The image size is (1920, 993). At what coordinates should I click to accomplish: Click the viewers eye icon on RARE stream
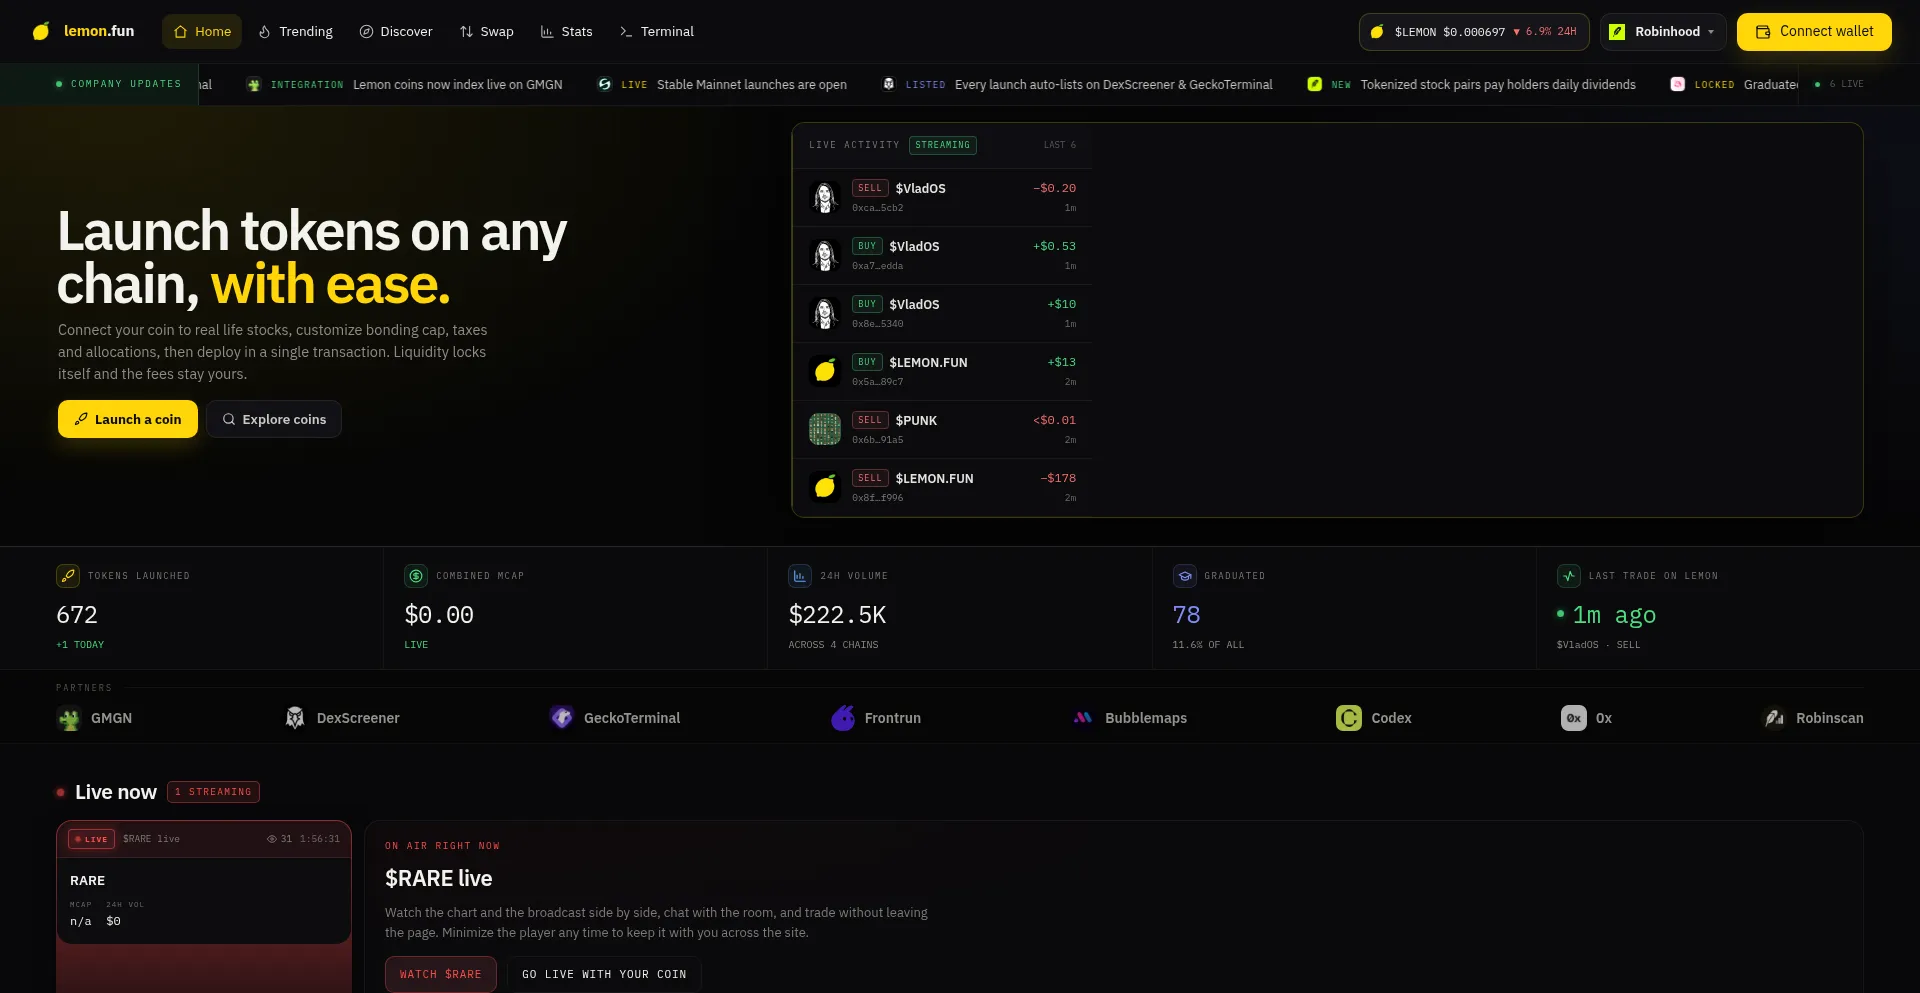click(x=271, y=839)
